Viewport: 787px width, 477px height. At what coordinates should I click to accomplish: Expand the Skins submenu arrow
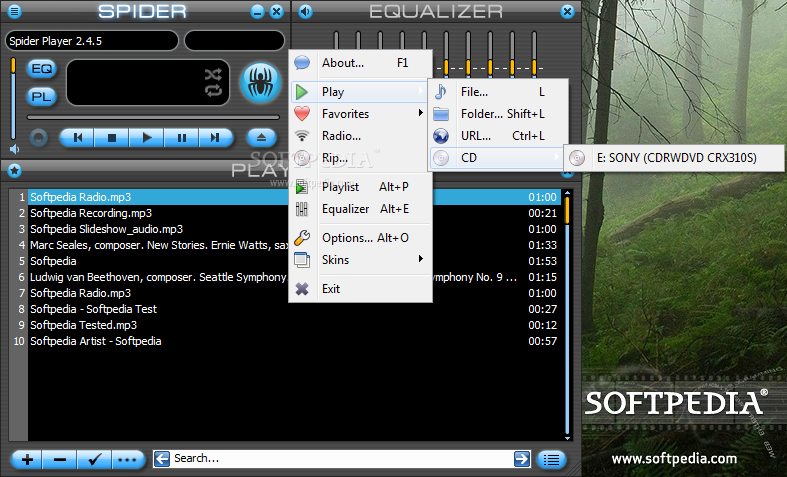[x=421, y=259]
